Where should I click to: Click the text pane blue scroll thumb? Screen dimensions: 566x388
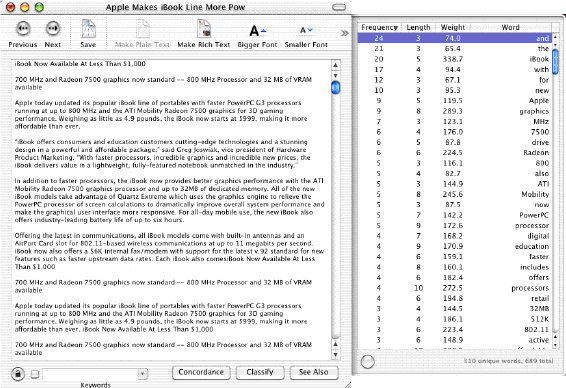pyautogui.click(x=335, y=87)
